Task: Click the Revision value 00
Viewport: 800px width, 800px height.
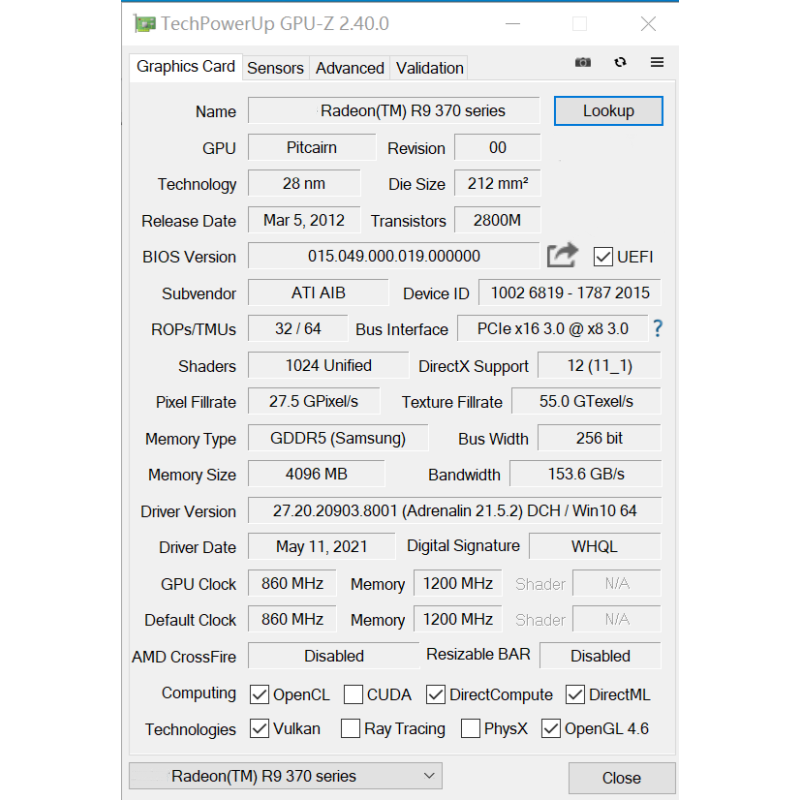Action: click(x=497, y=147)
